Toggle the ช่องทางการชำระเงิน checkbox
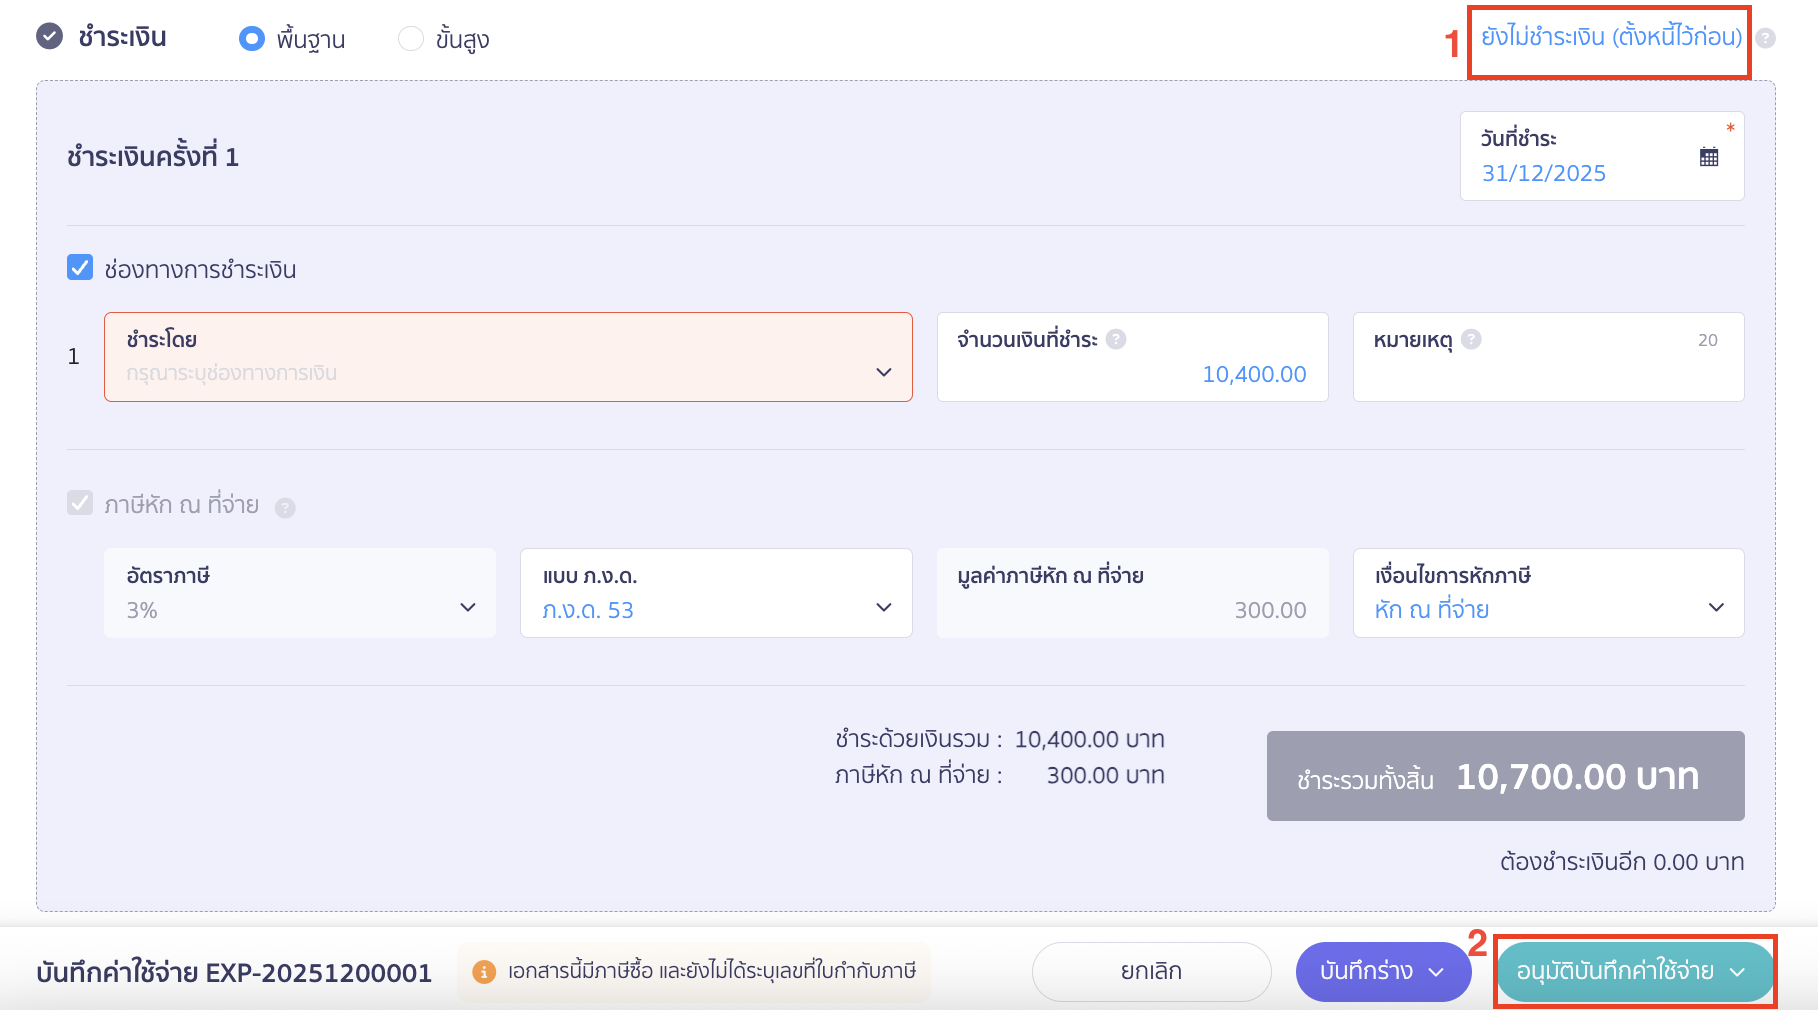1818x1010 pixels. pos(80,268)
